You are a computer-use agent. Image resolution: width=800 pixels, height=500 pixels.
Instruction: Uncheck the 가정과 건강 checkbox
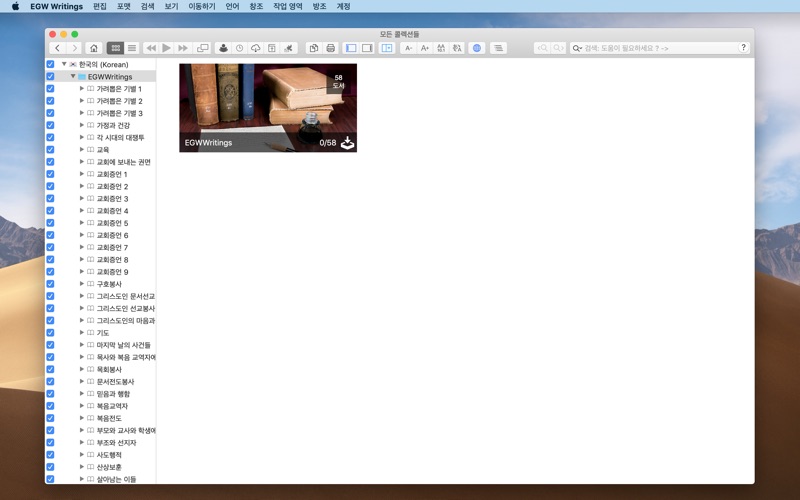(50, 125)
